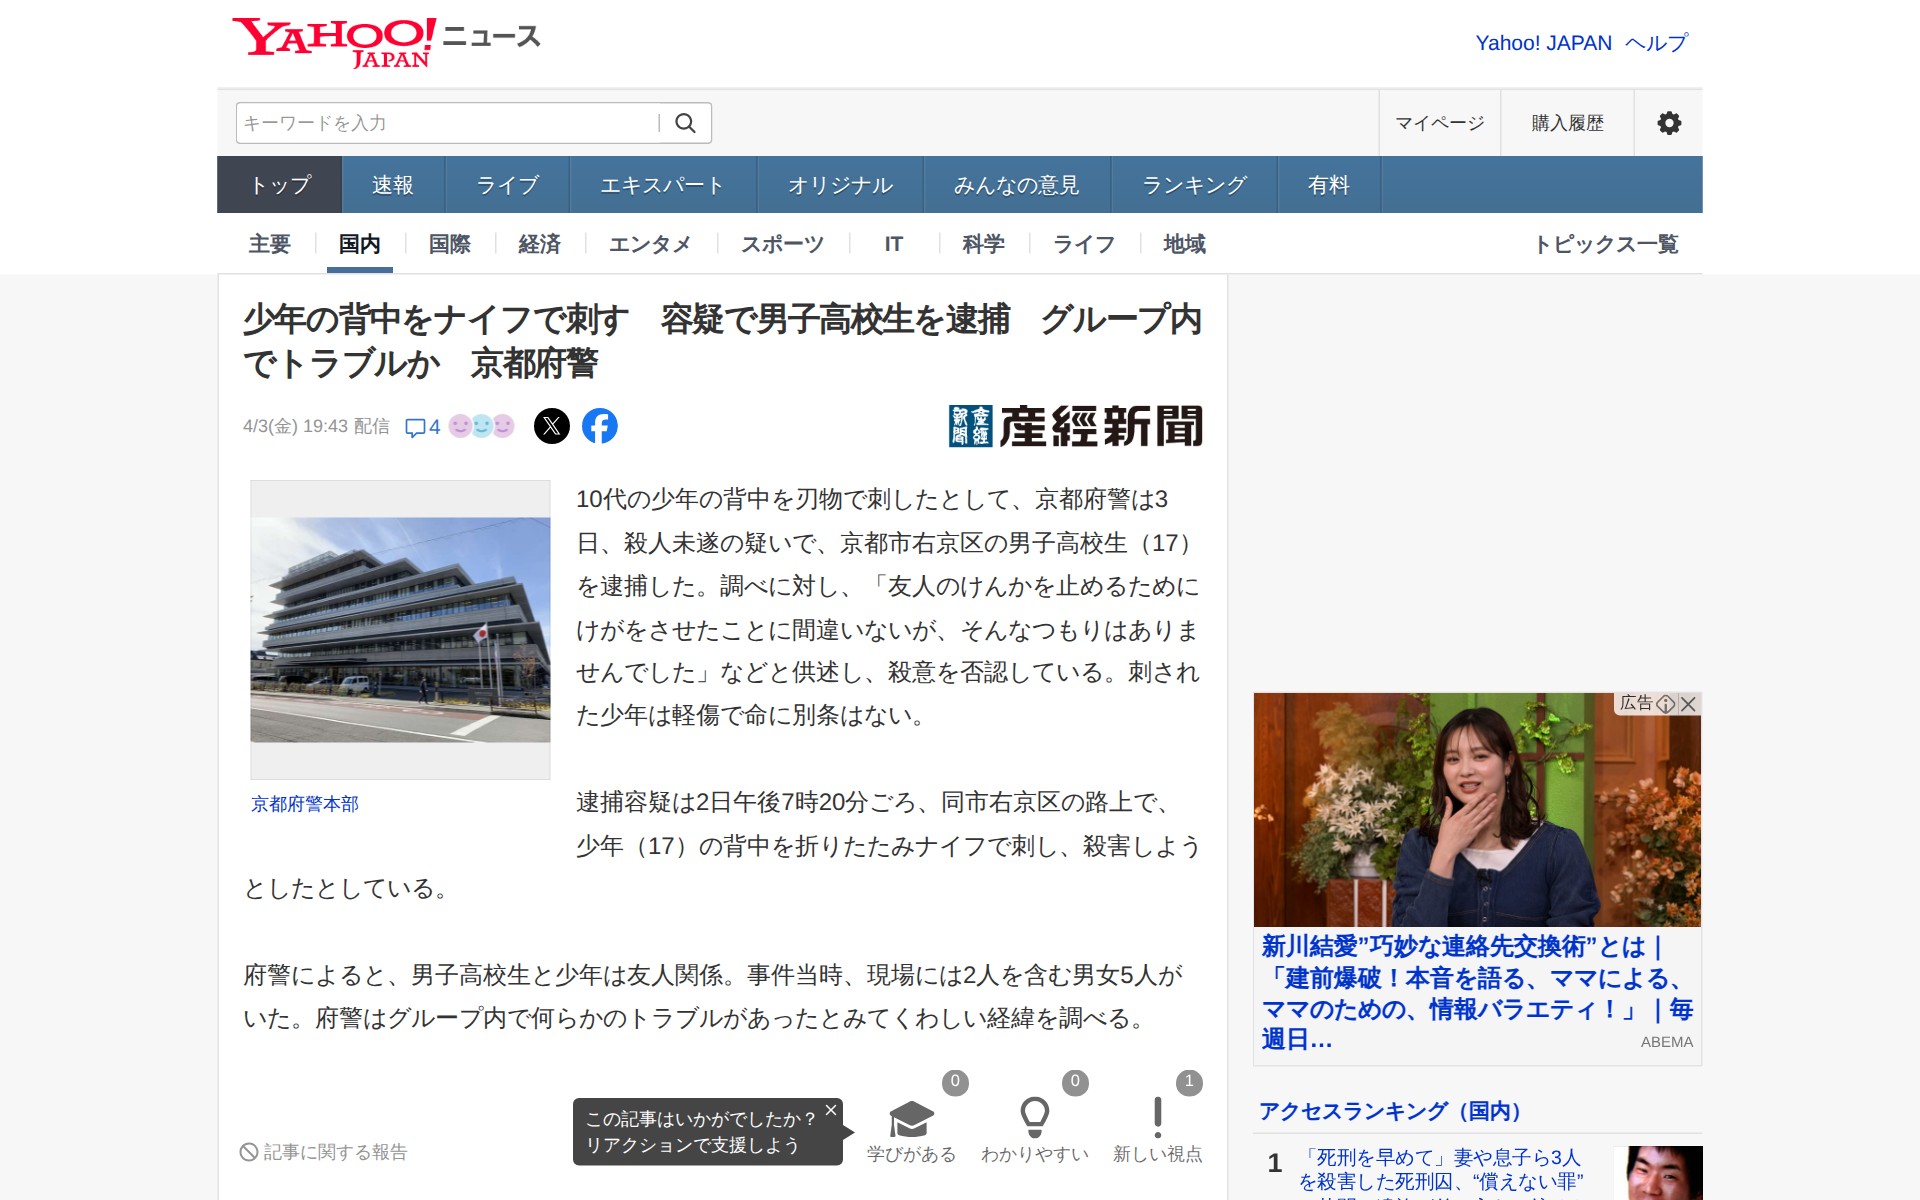Click the Kyoto police headquarters photo
Screen dimensions: 1920x1200
(x=400, y=629)
